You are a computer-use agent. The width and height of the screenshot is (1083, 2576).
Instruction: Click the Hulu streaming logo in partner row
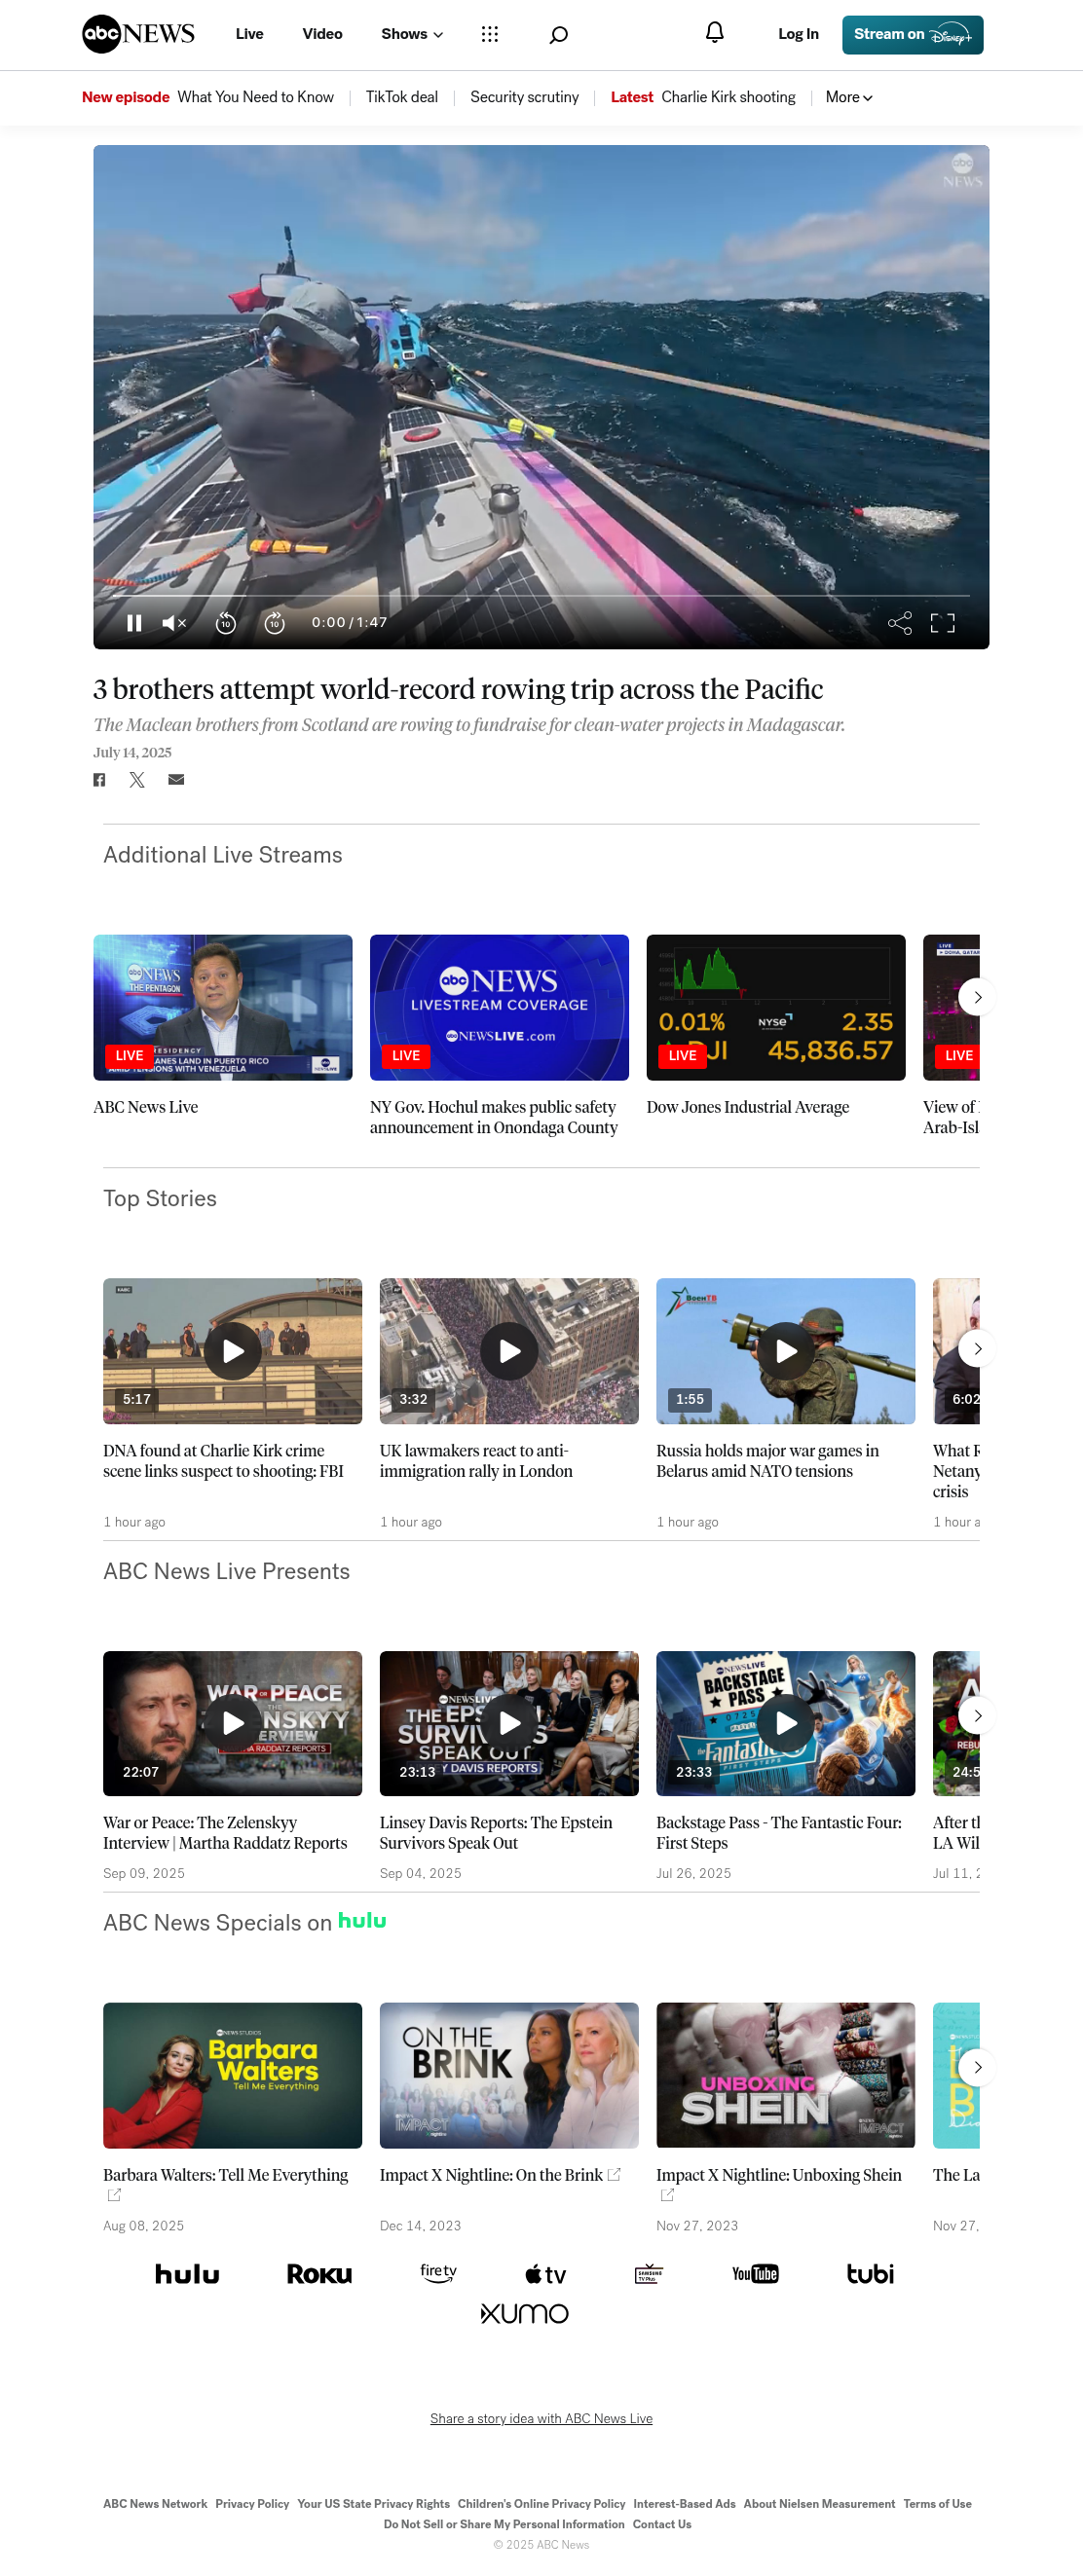pos(187,2274)
